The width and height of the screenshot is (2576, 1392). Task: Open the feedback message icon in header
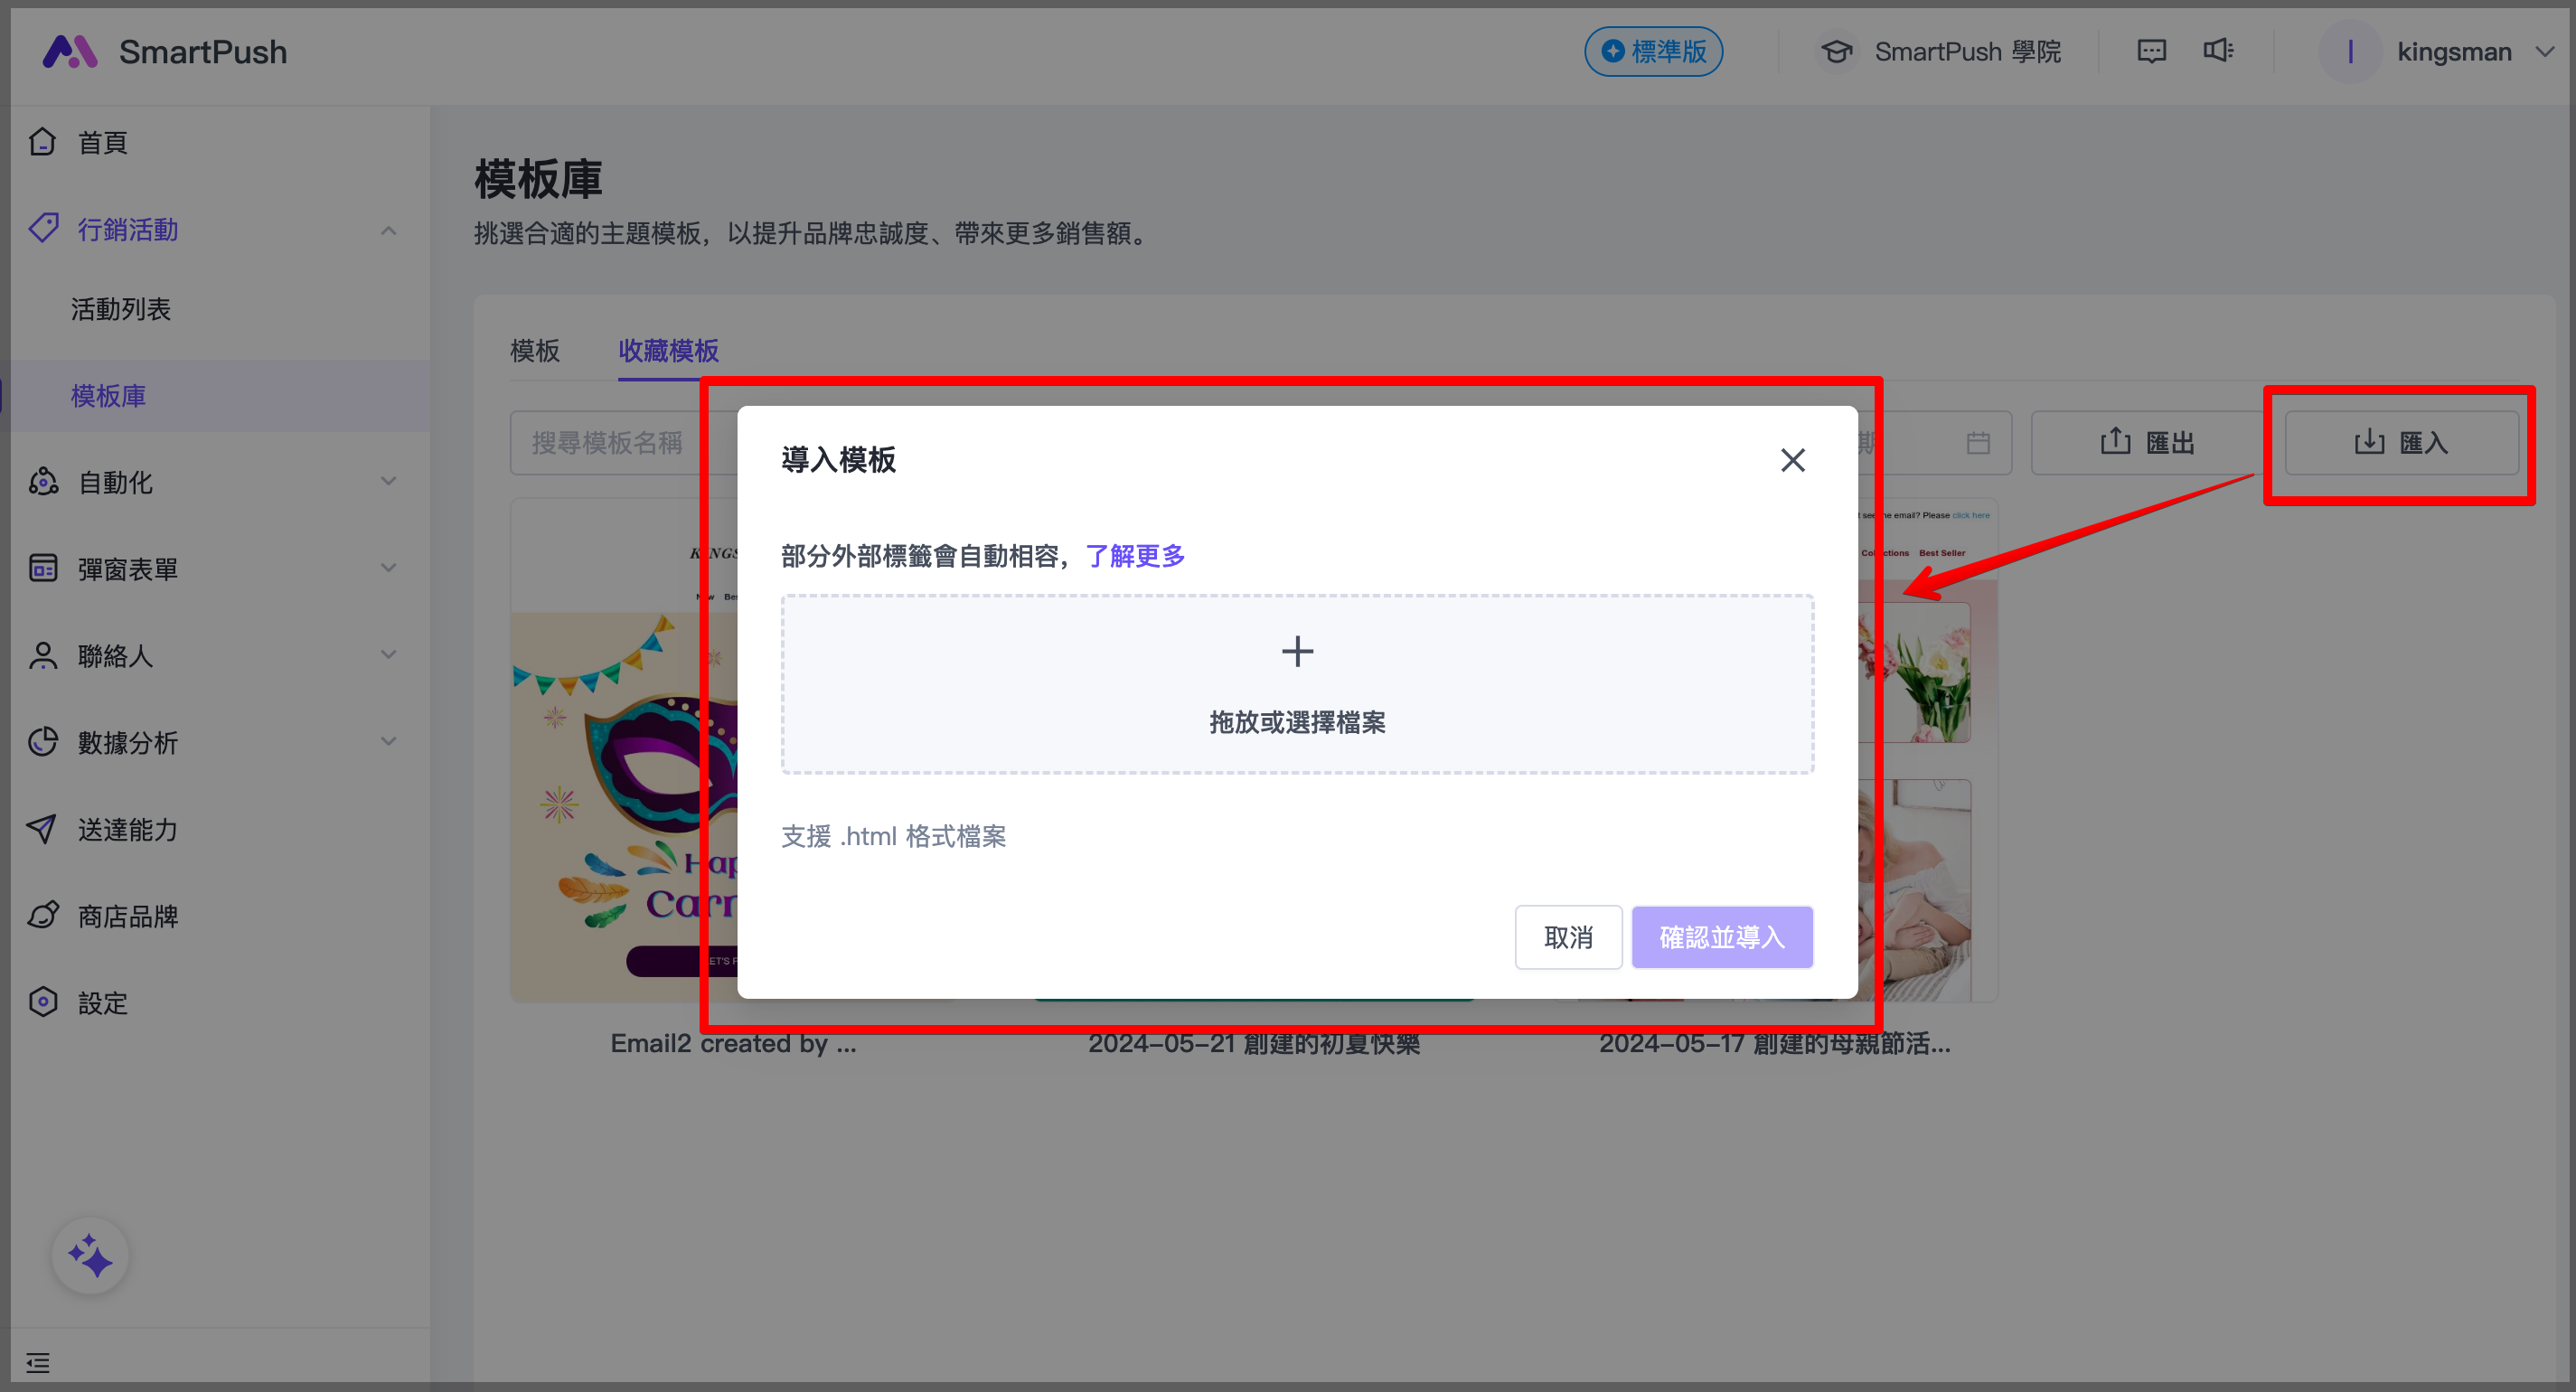click(x=2151, y=51)
